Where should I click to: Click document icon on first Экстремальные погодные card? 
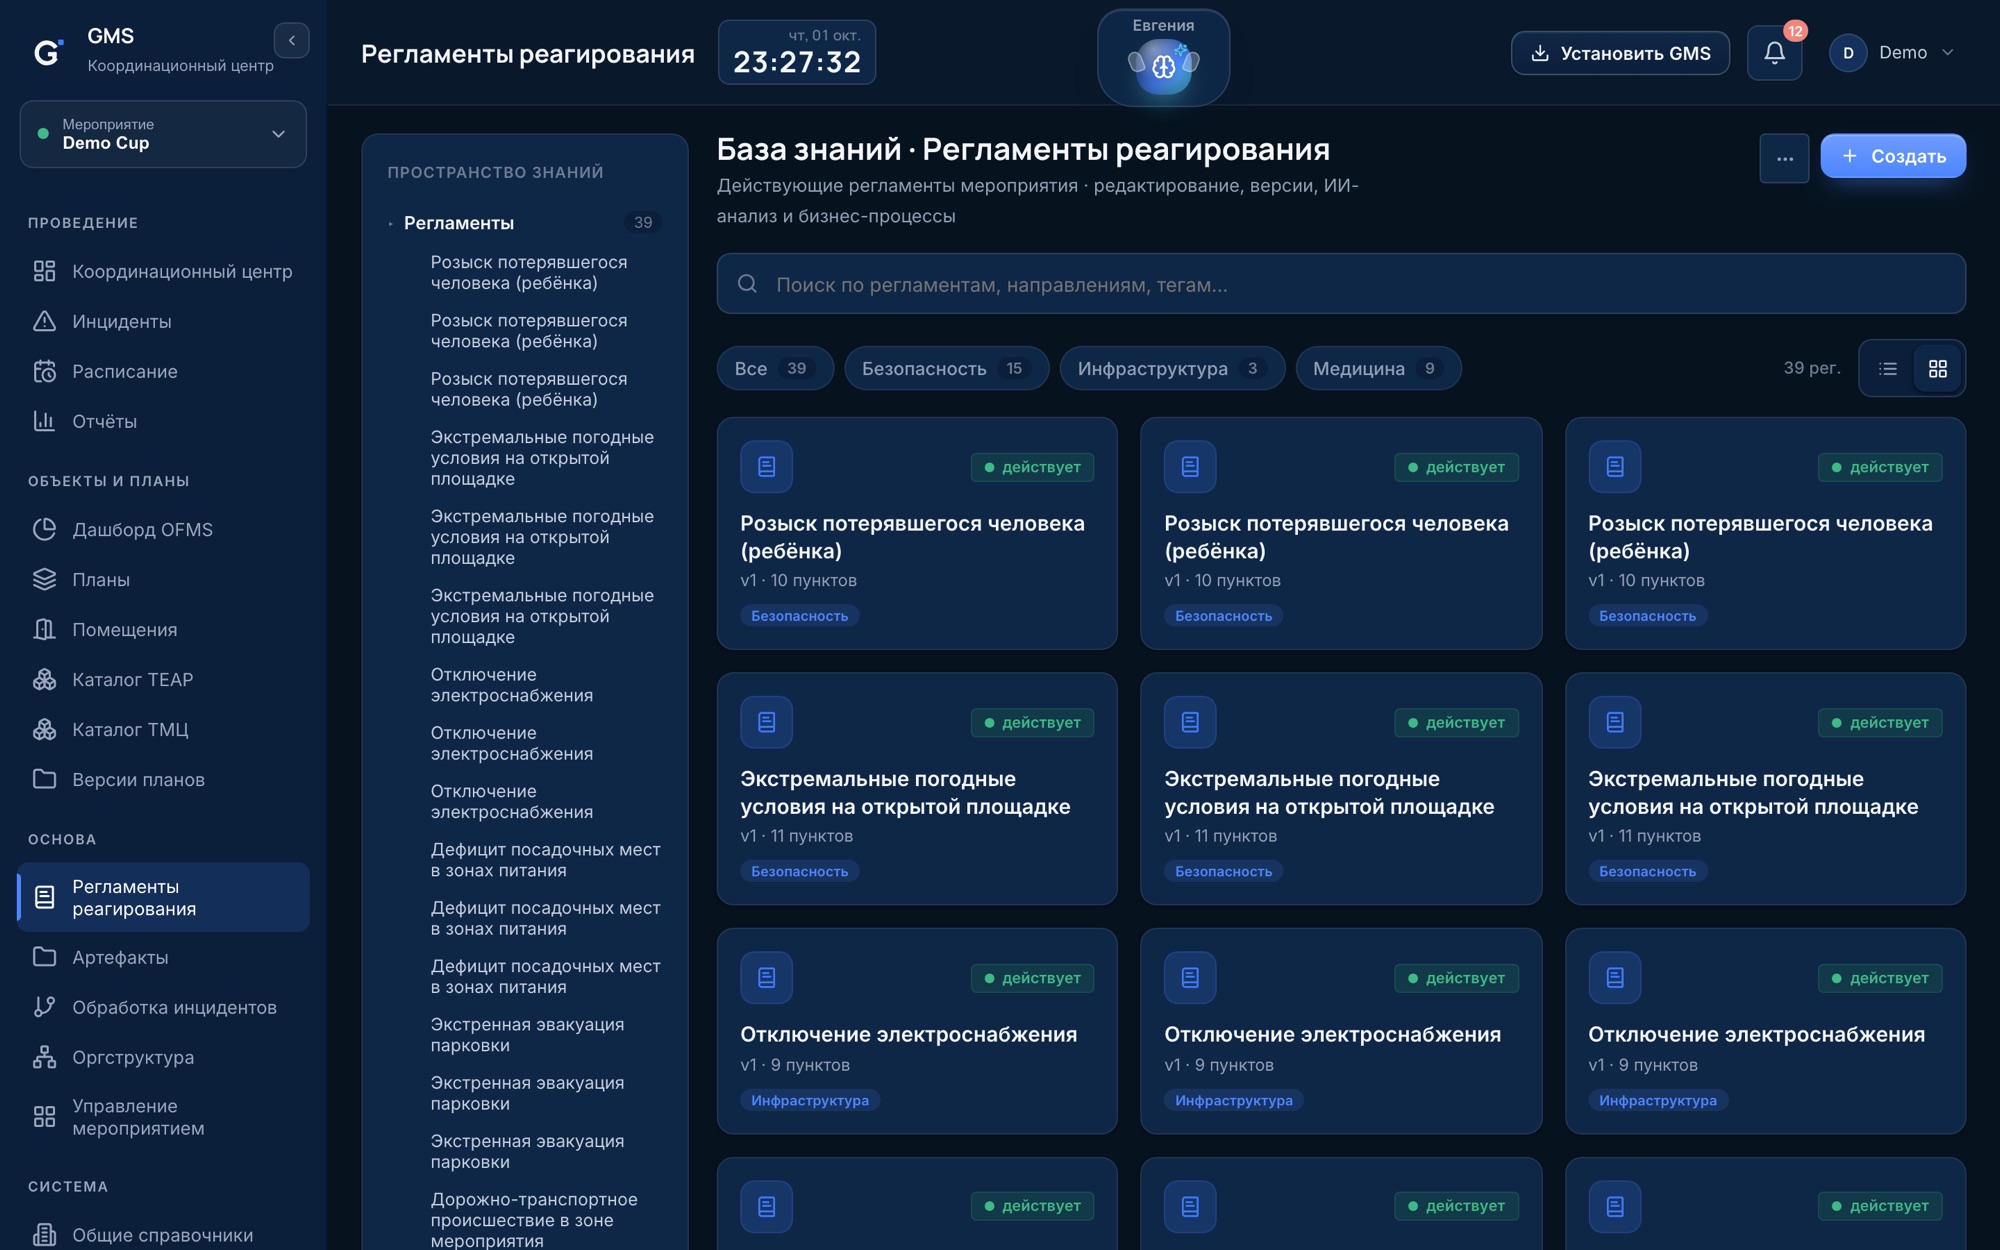tap(766, 722)
